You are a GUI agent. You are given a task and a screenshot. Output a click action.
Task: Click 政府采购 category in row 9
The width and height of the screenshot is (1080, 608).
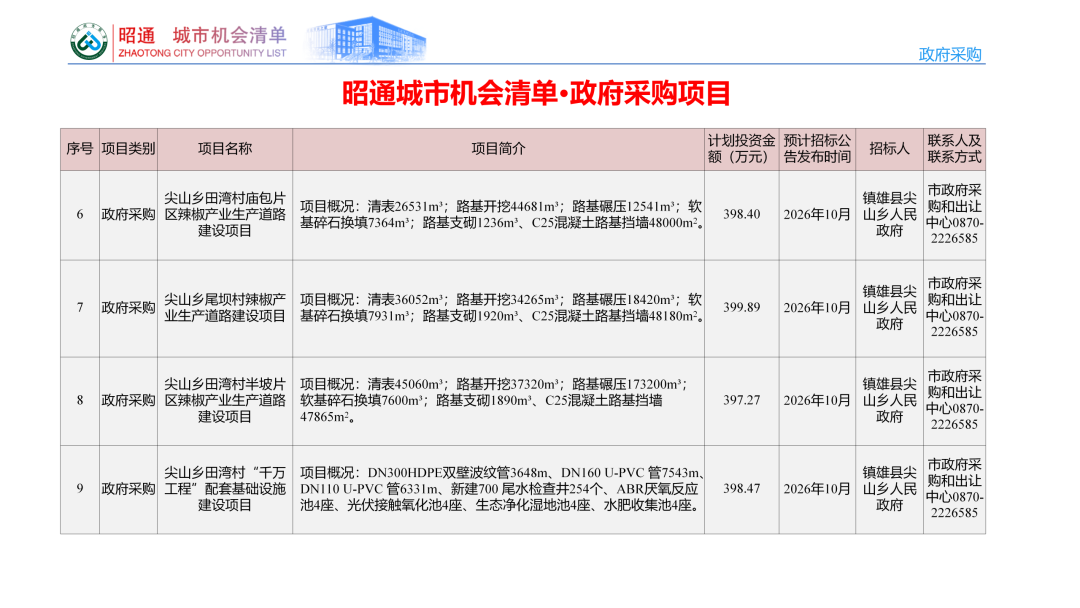[128, 489]
